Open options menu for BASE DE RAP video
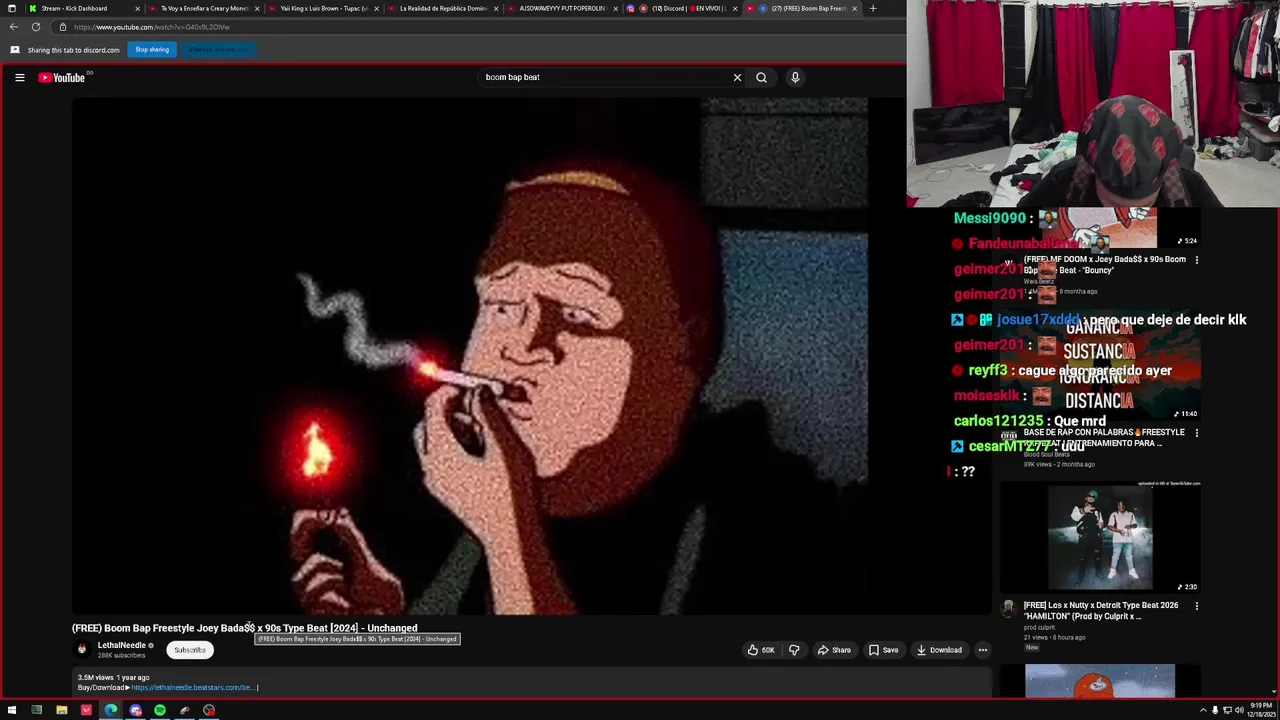The height and width of the screenshot is (720, 1280). click(1196, 433)
